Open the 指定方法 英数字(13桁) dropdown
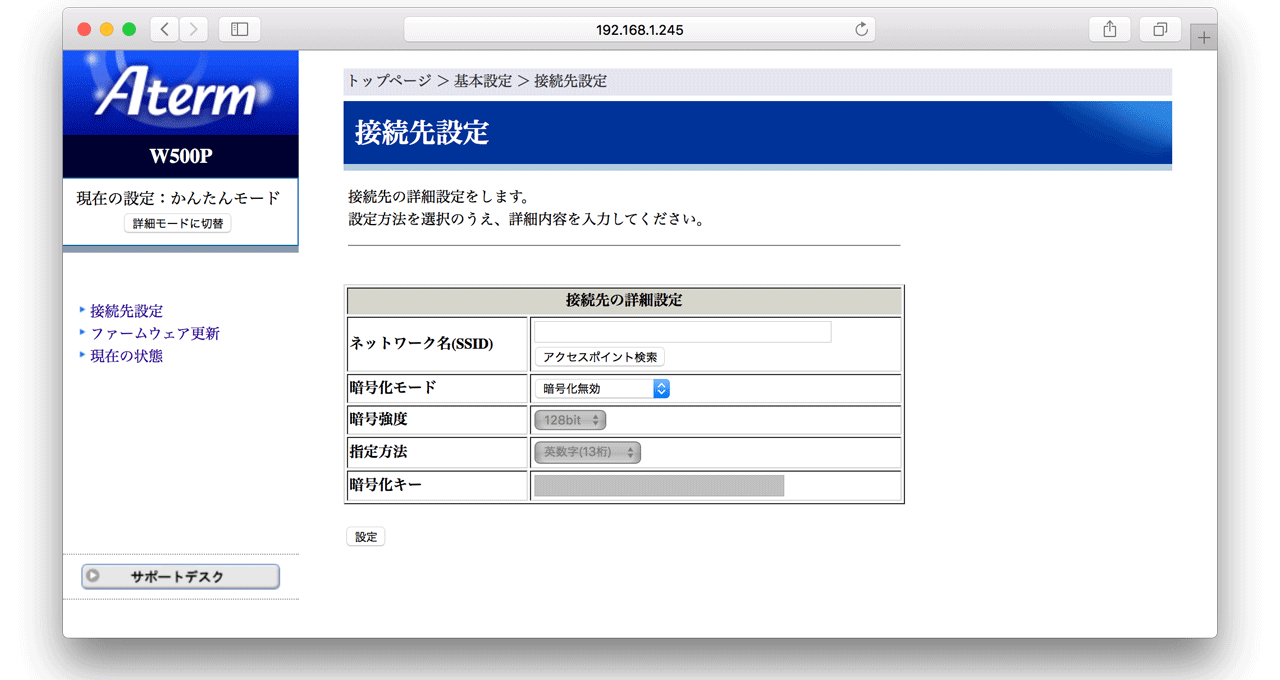 pyautogui.click(x=588, y=452)
